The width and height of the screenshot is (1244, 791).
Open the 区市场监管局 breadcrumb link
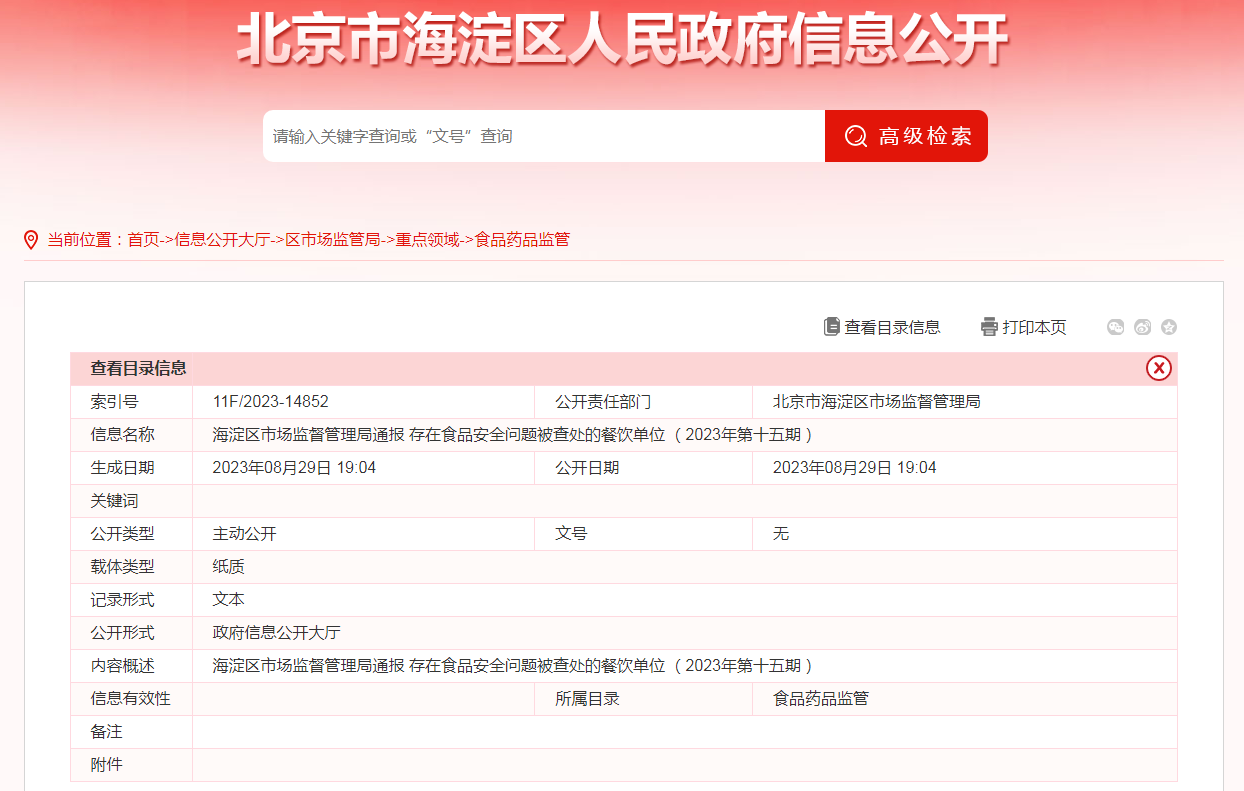pyautogui.click(x=333, y=240)
